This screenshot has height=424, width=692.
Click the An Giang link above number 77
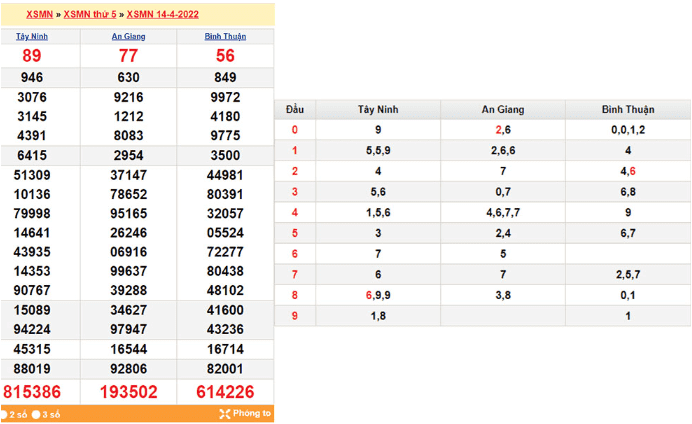pos(128,36)
